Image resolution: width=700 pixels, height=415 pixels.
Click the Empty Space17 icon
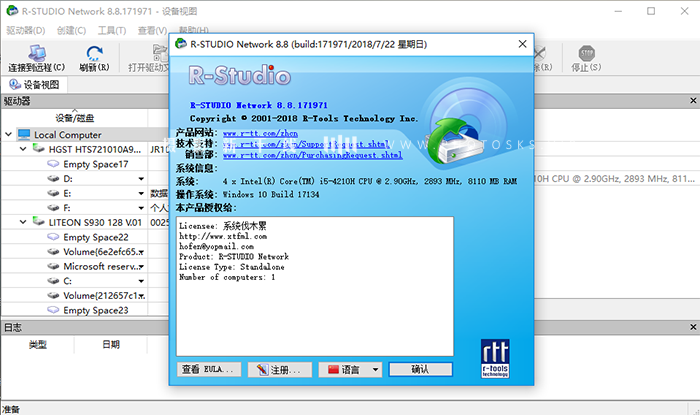[x=53, y=164]
